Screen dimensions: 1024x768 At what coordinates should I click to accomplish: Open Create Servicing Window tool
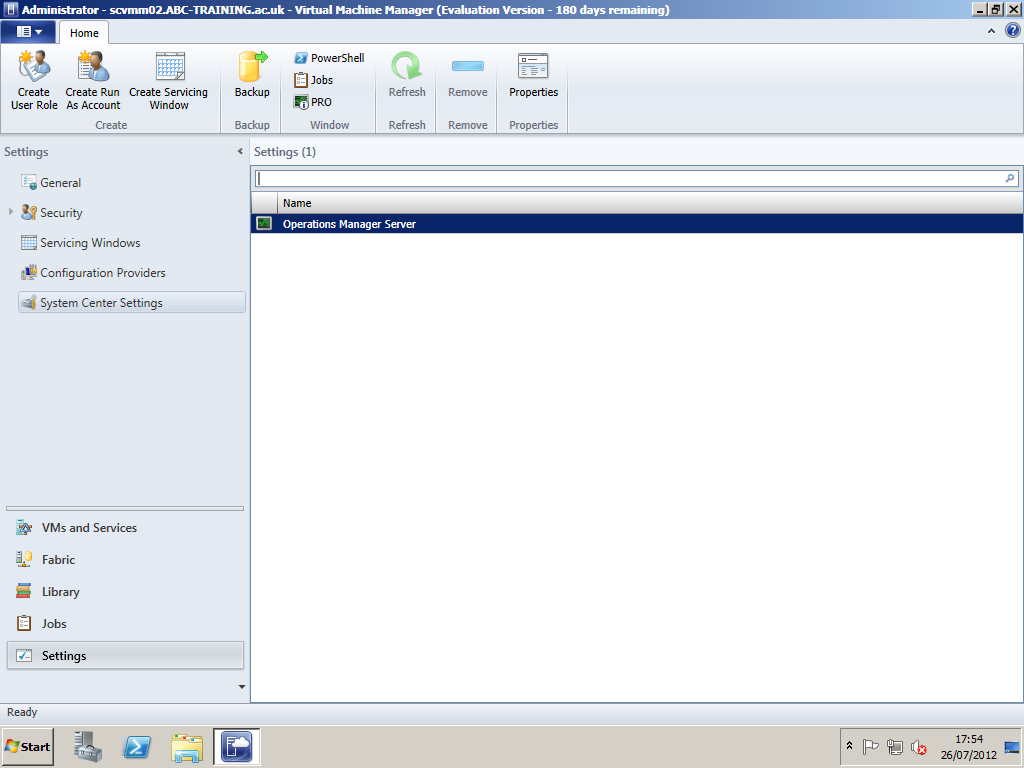168,80
